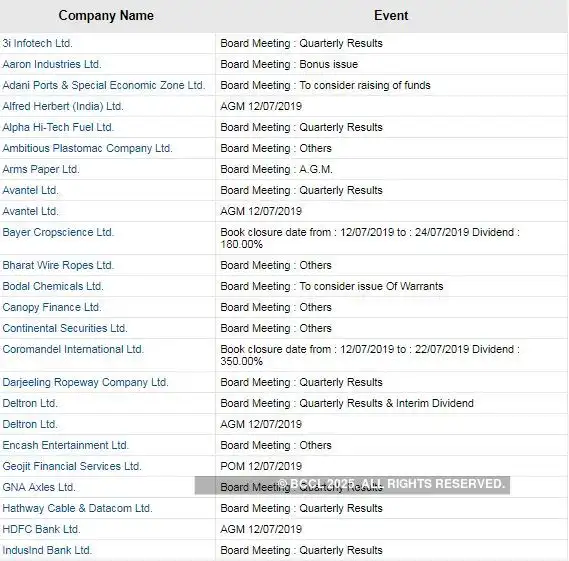569x561 pixels.
Task: Open Avantel Ltd. link in AGM row
Action: [30, 212]
